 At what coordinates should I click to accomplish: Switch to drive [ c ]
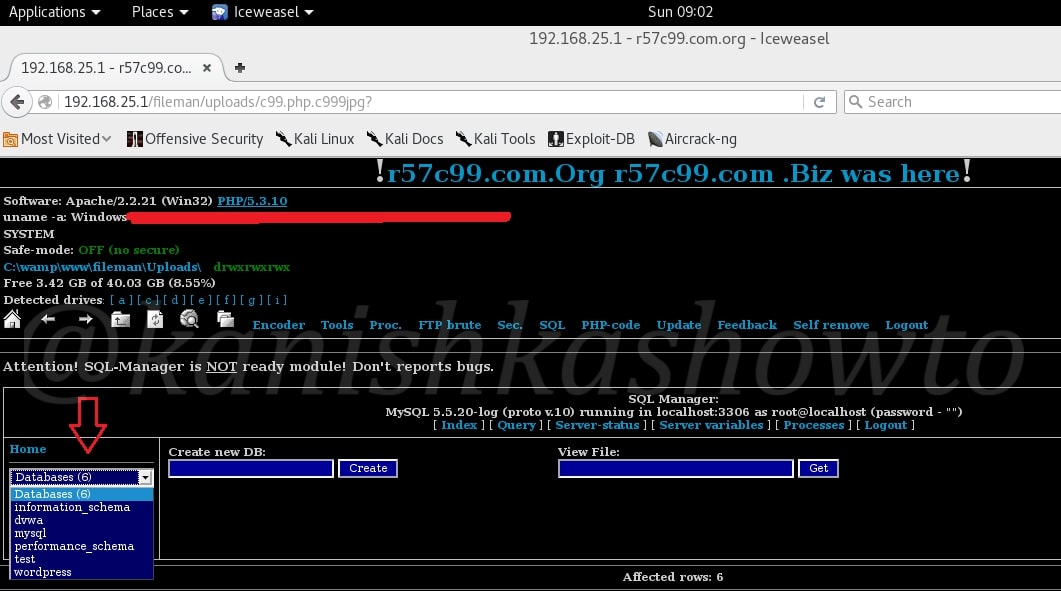coord(148,300)
